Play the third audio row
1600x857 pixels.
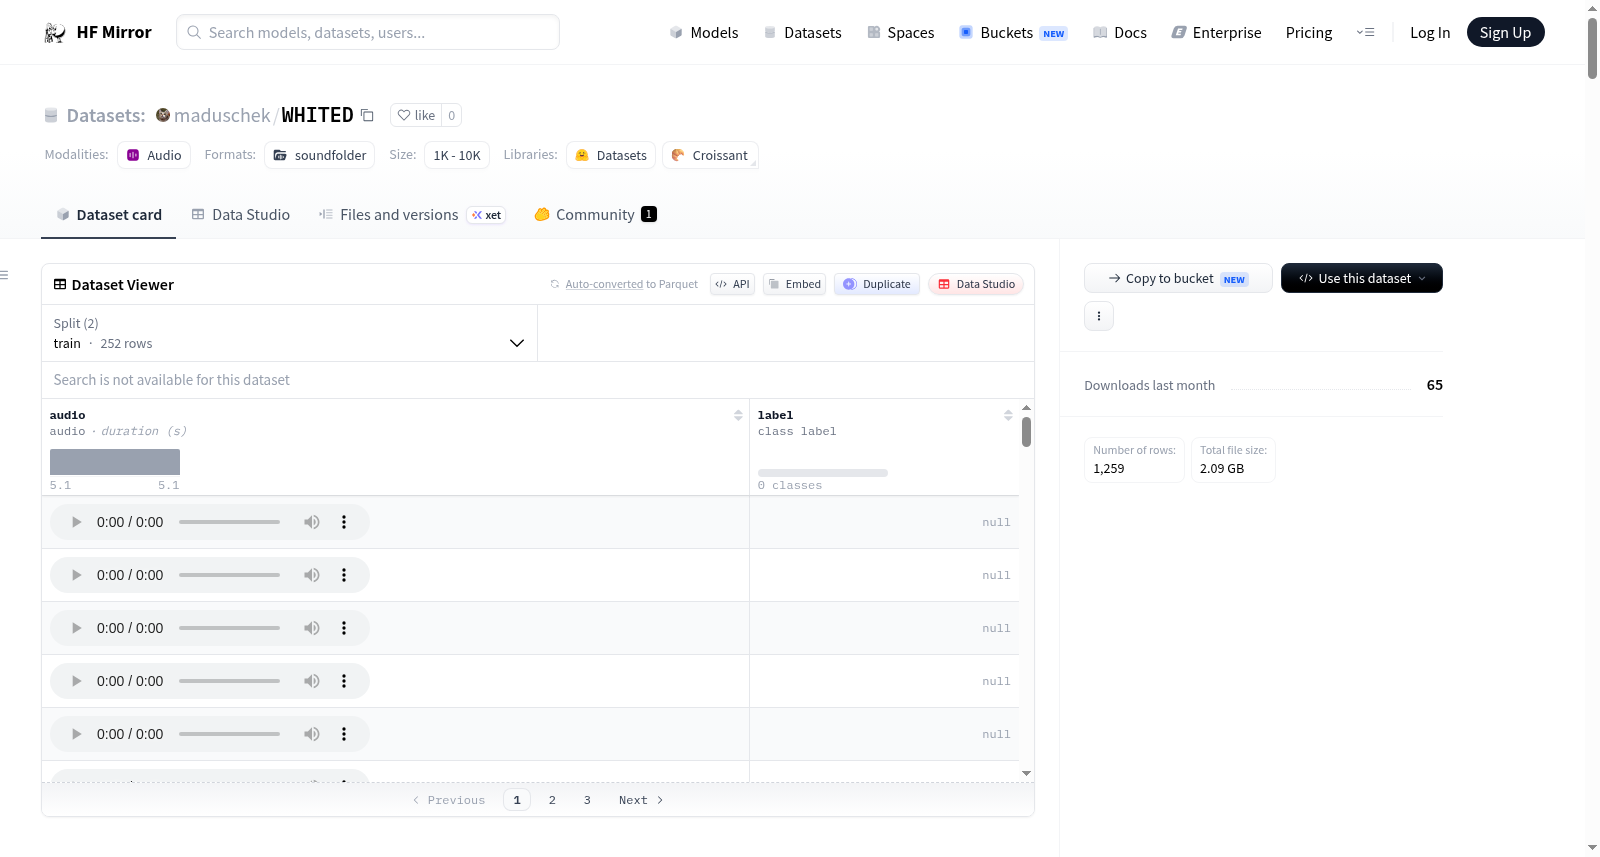76,628
